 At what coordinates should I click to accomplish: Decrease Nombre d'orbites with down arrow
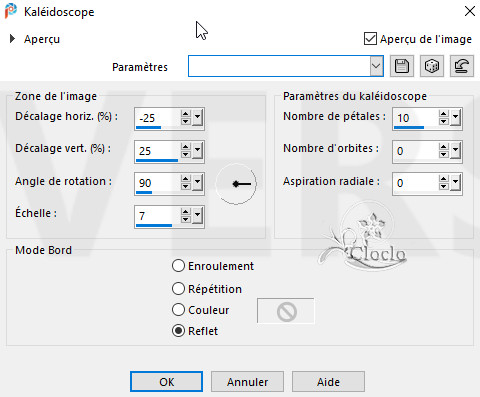[443, 154]
